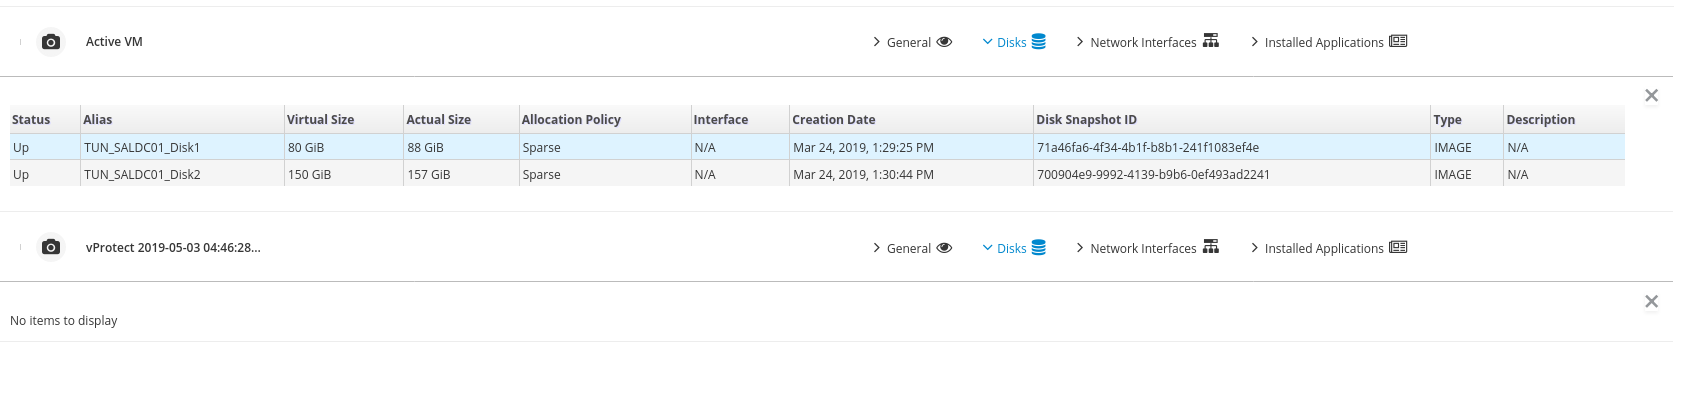Click the camera icon beside vProtect snapshot
The width and height of the screenshot is (1690, 407).
click(51, 247)
